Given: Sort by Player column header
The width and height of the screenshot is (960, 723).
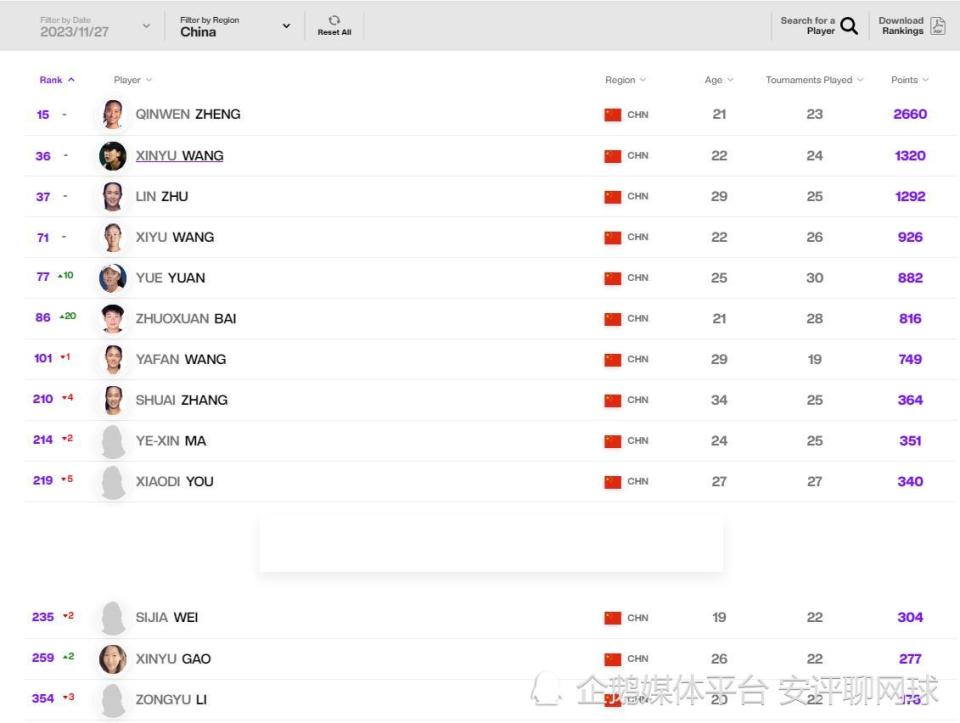Looking at the screenshot, I should click(132, 80).
